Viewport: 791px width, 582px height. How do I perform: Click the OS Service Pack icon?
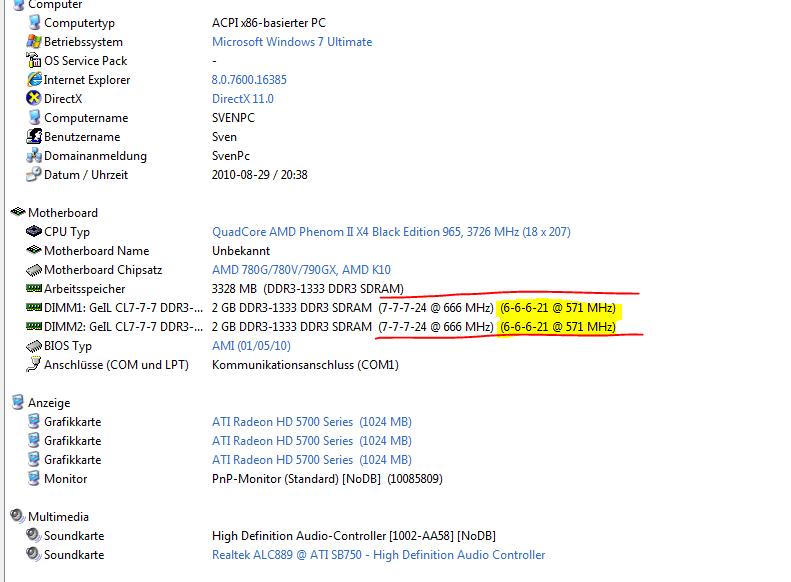click(33, 61)
